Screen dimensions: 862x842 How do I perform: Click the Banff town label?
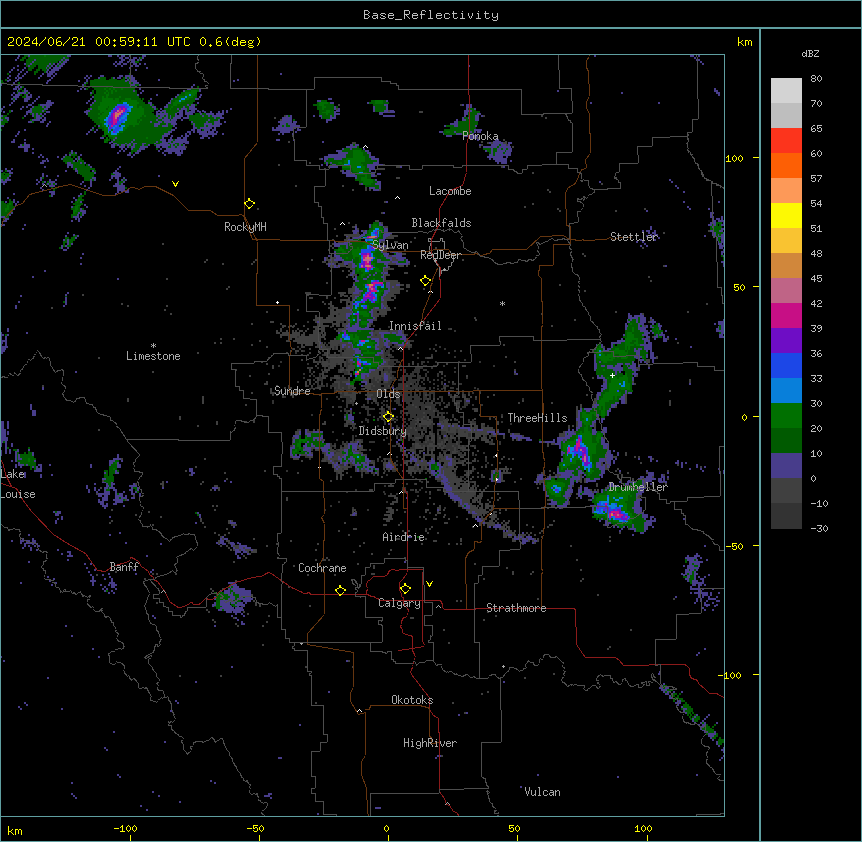point(124,567)
